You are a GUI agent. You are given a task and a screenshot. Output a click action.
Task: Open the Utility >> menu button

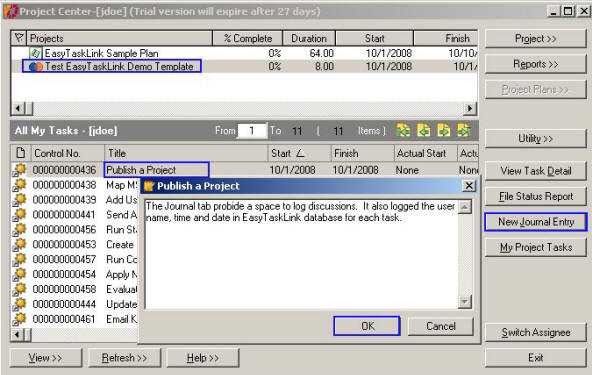coord(535,139)
